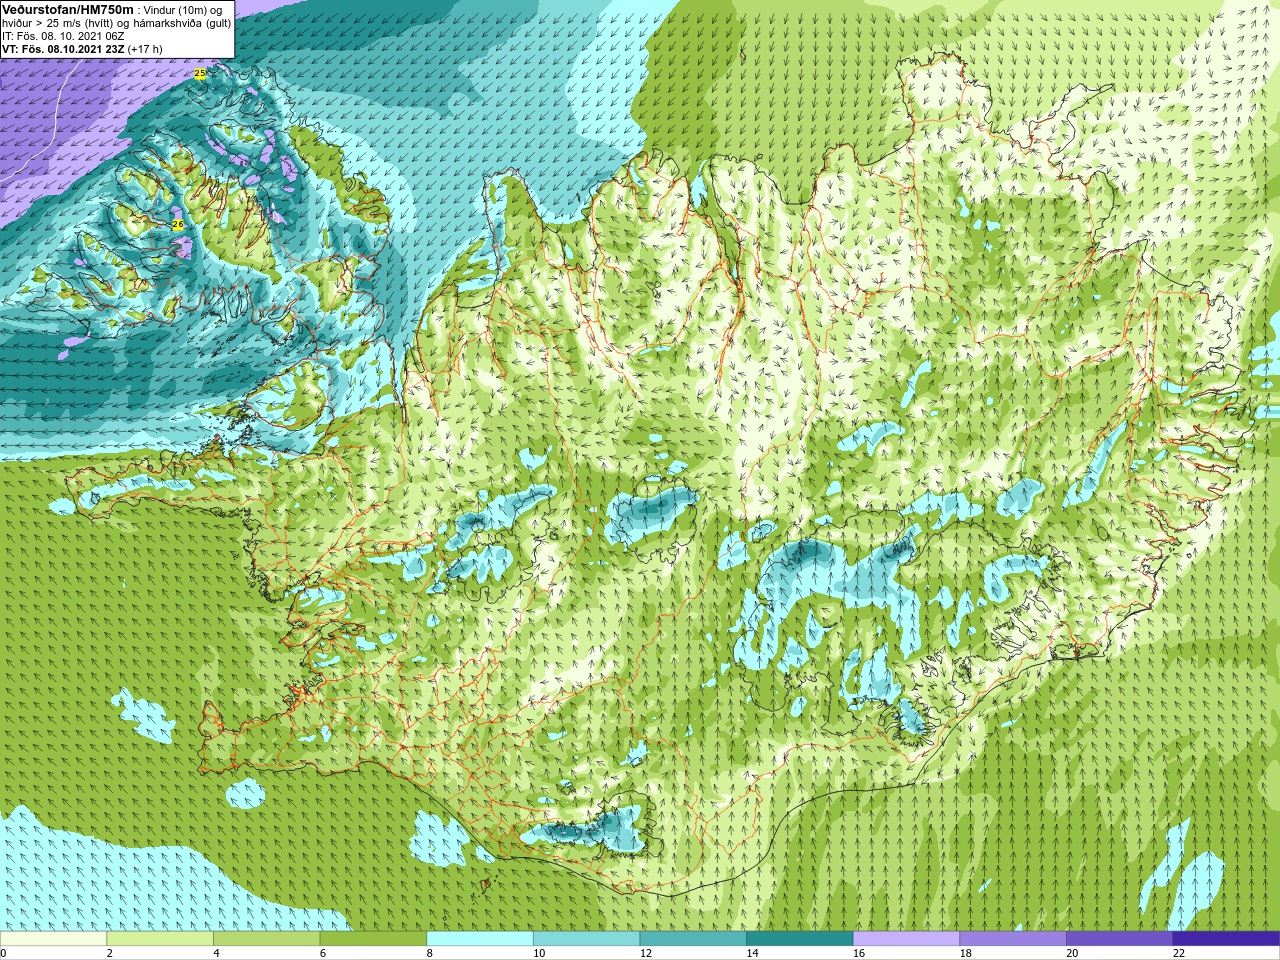Click the 'VT: Fös. 08.10.2021 23Z (+17 h)' line
This screenshot has width=1280, height=960.
pos(82,49)
